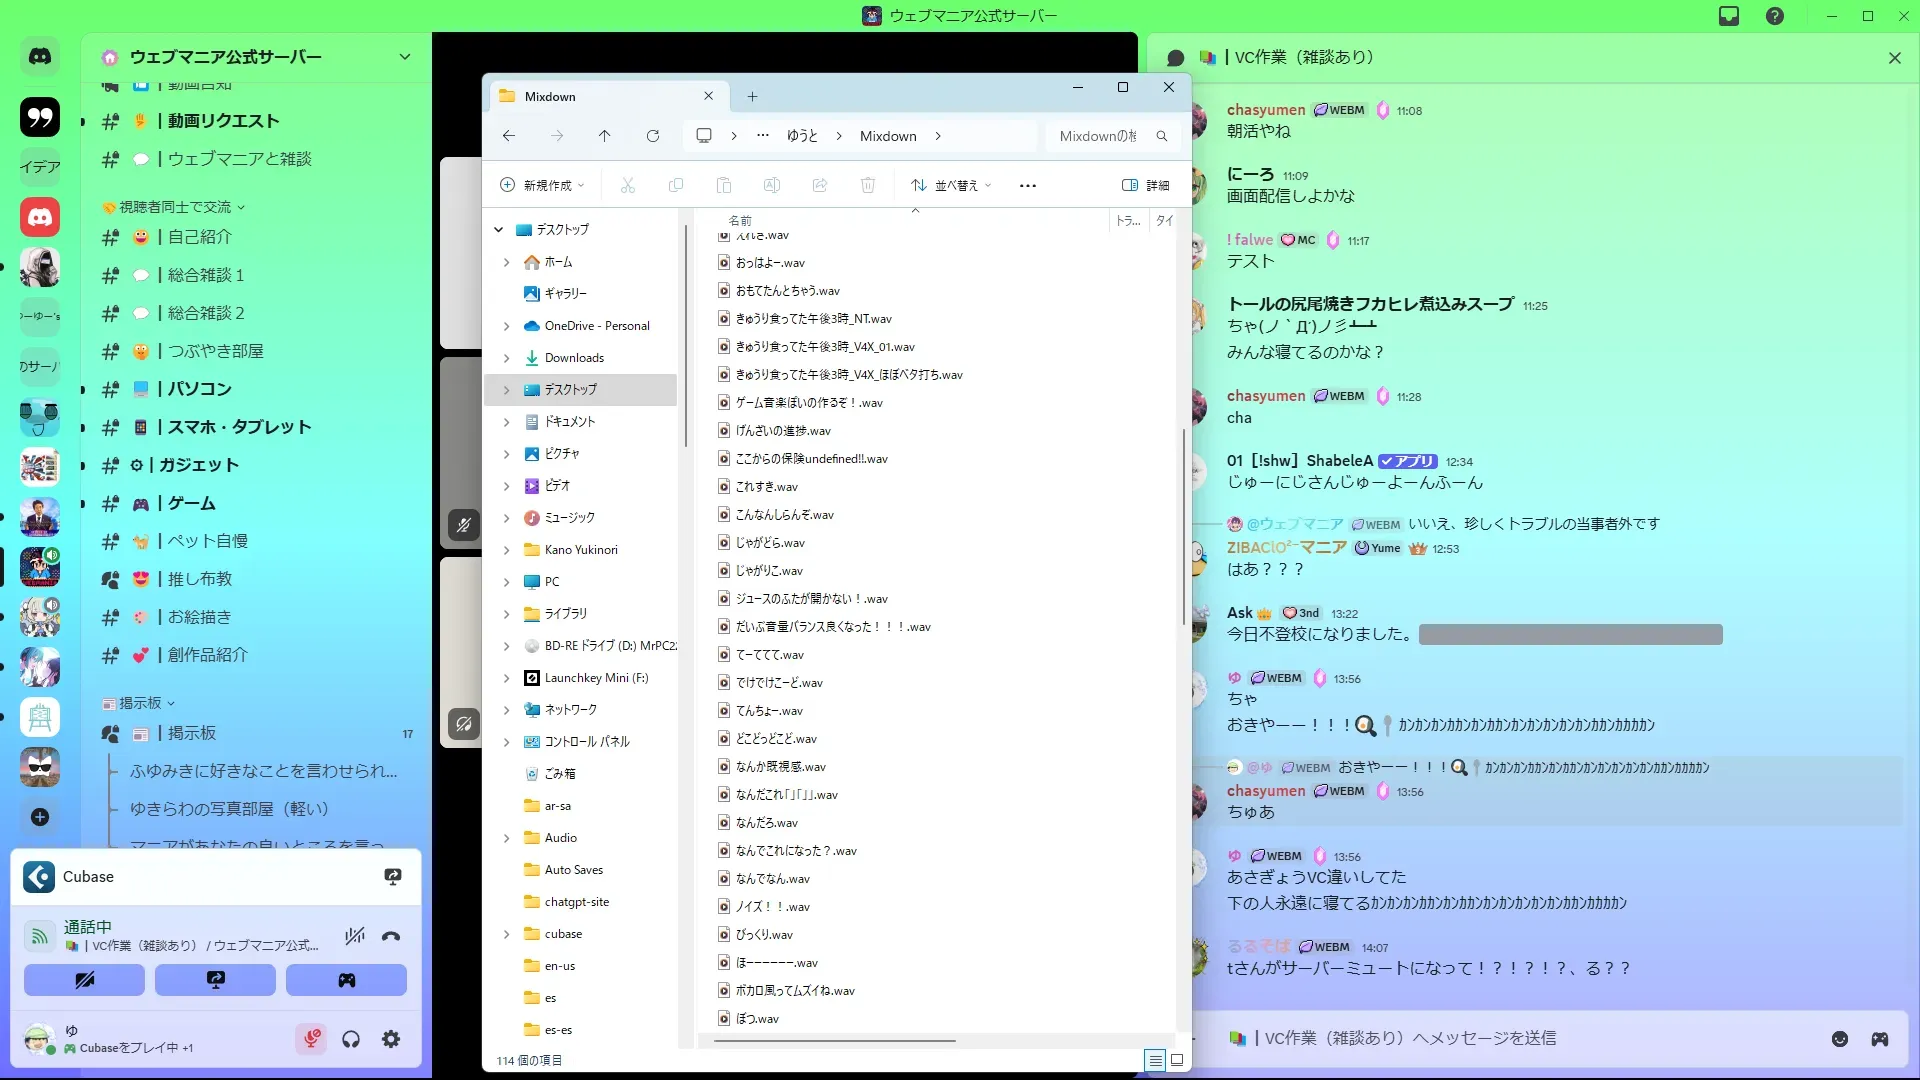Open ウェブマニア公式サーバー server dropdown menu
This screenshot has width=1920, height=1080.
404,57
